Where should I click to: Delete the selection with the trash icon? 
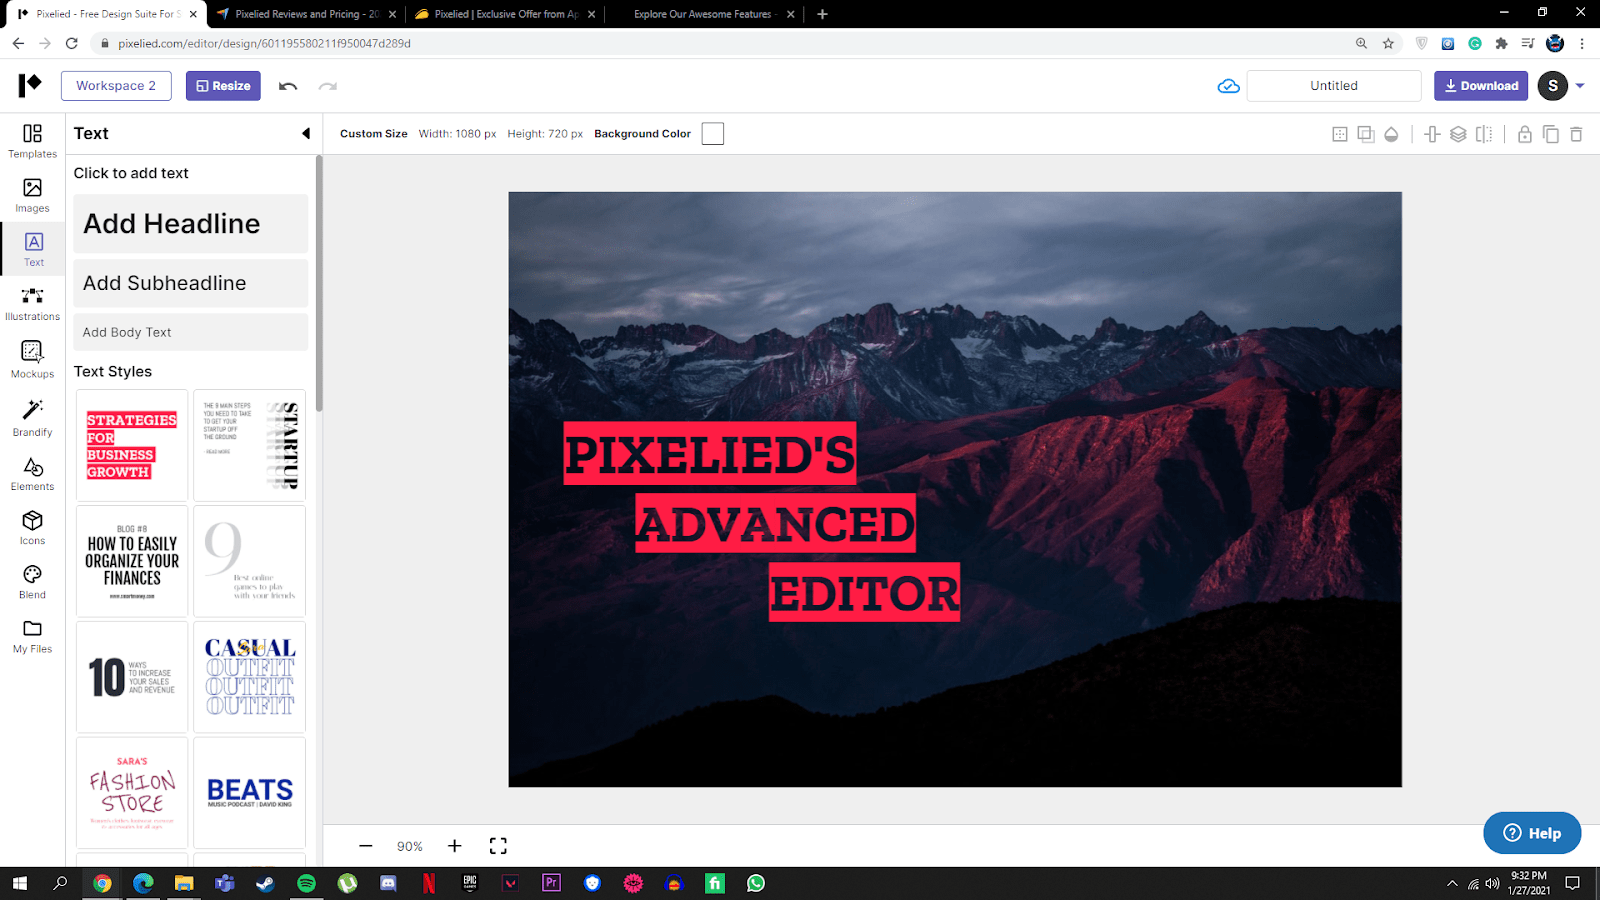1578,133
